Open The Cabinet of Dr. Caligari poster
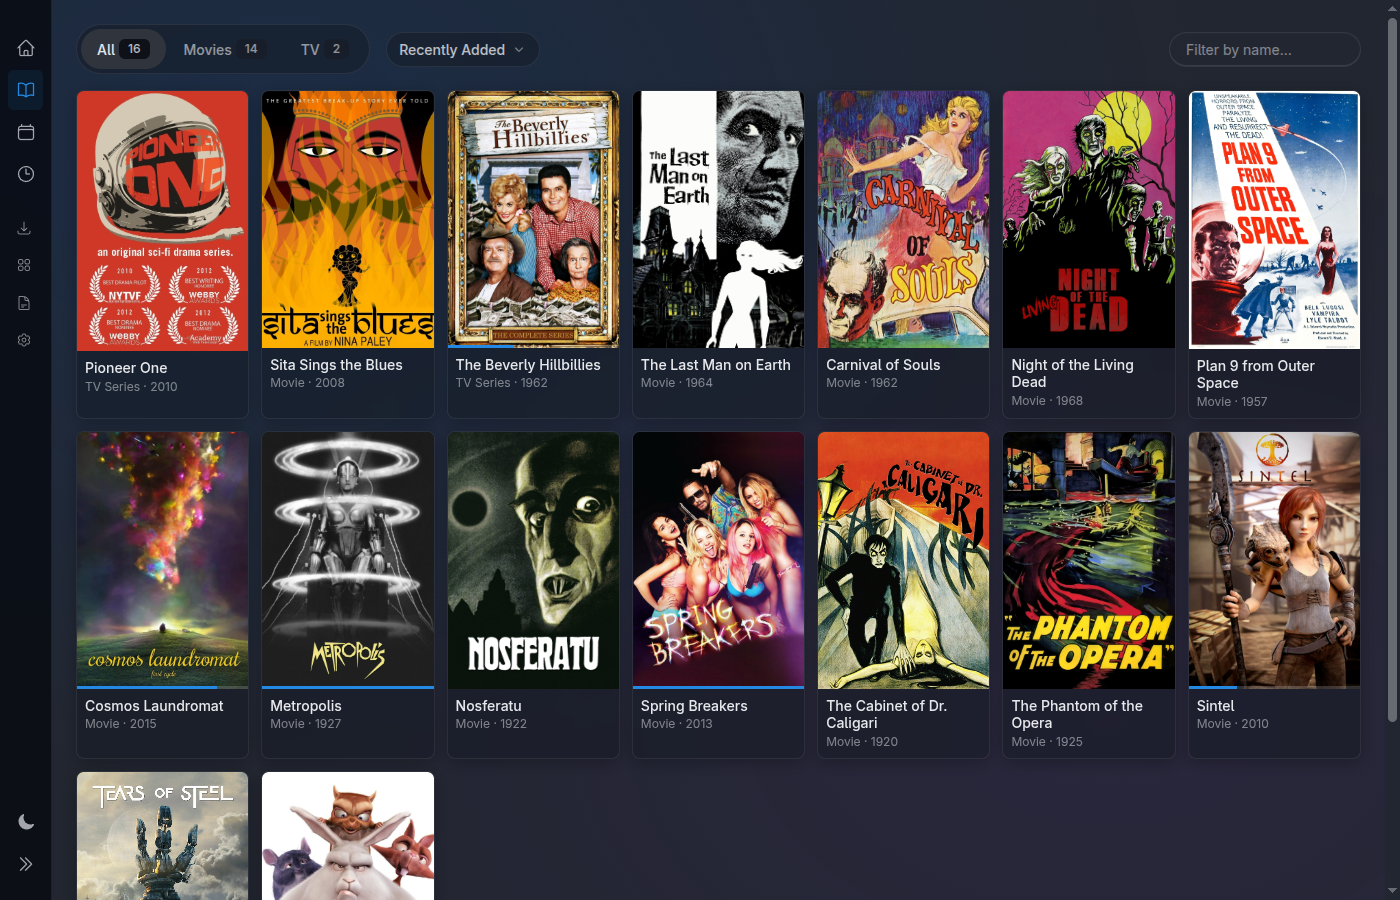This screenshot has height=900, width=1400. [x=903, y=560]
